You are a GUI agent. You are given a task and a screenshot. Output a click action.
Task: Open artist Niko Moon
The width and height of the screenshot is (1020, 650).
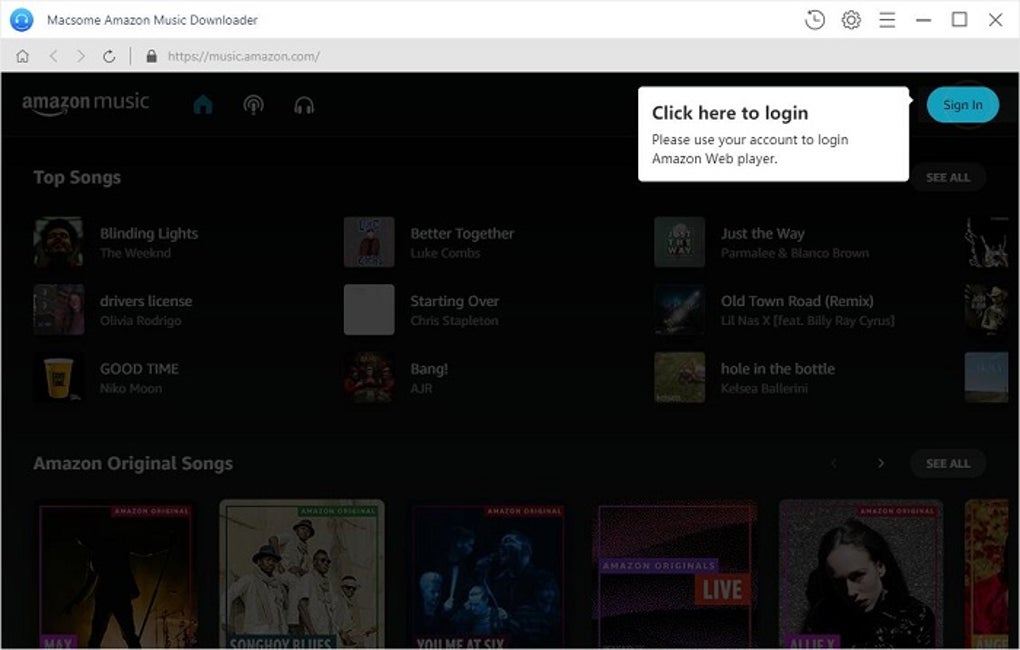(131, 388)
